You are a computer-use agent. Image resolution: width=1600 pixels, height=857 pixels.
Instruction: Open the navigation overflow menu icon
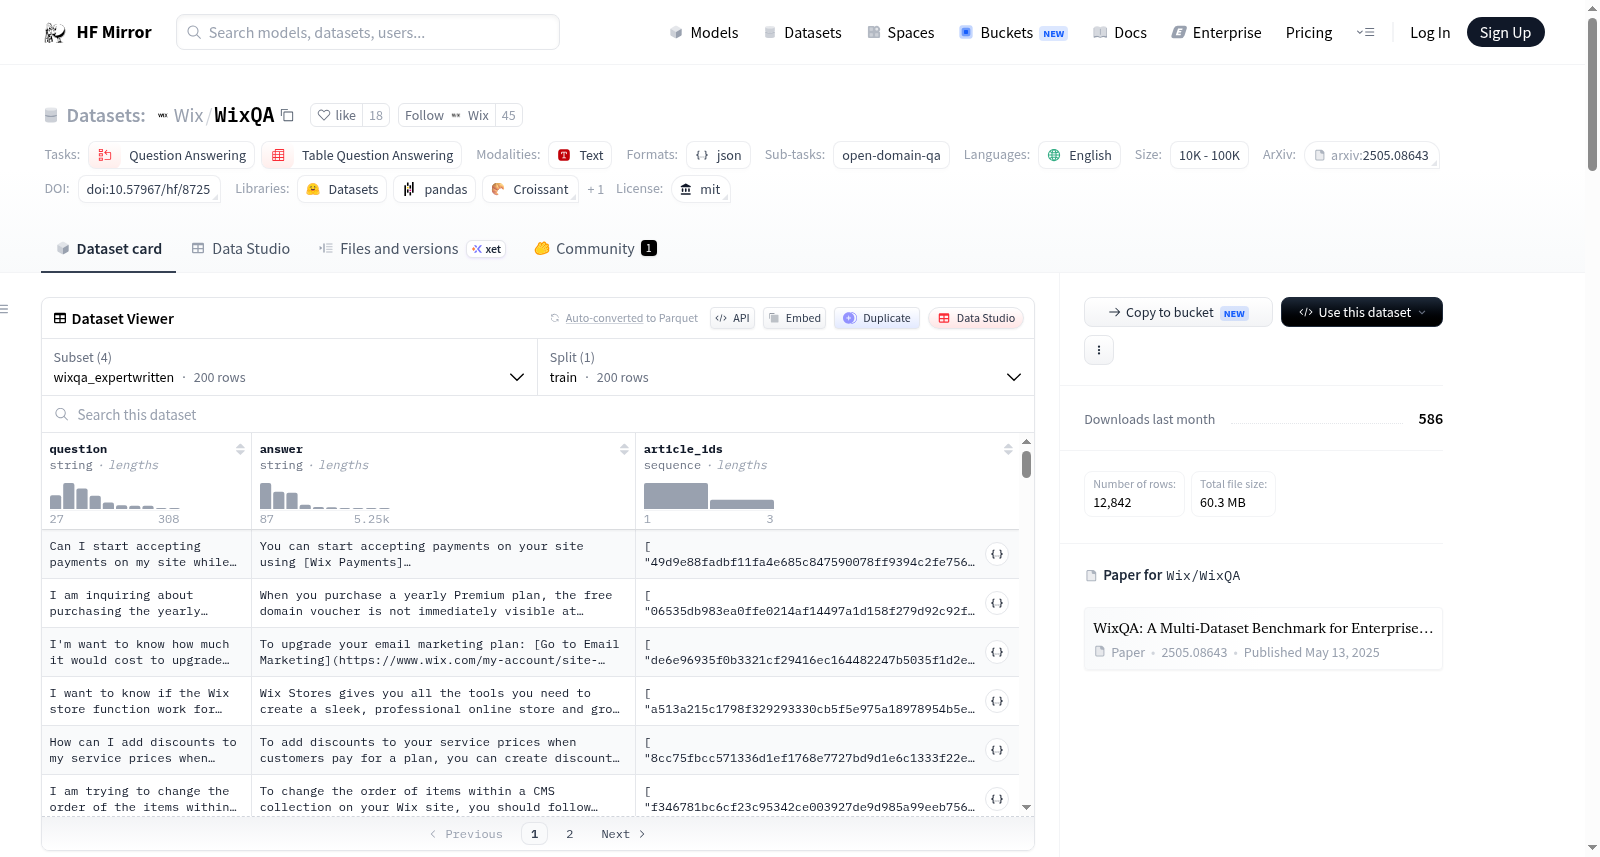coord(1365,32)
